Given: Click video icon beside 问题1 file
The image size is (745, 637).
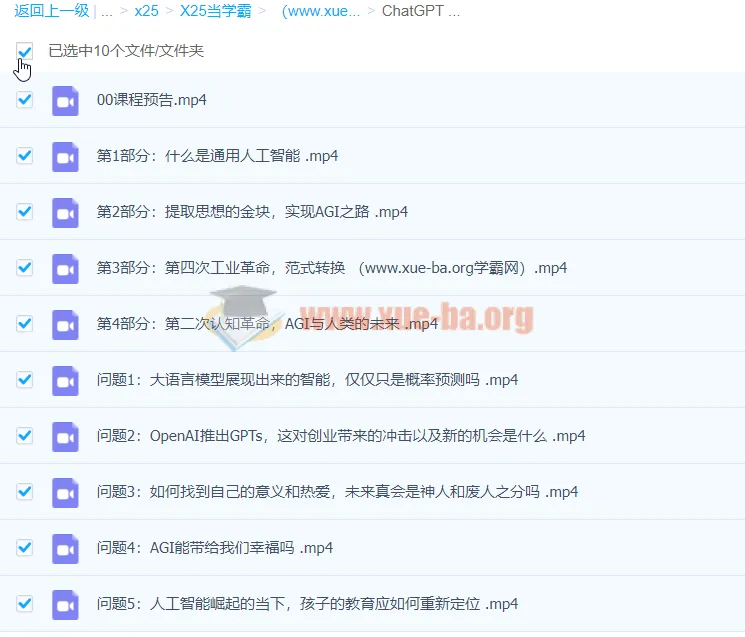Looking at the screenshot, I should [65, 380].
